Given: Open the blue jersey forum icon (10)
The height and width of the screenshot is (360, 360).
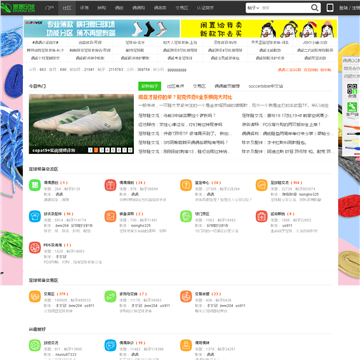Looking at the screenshot, I should click(35, 216).
